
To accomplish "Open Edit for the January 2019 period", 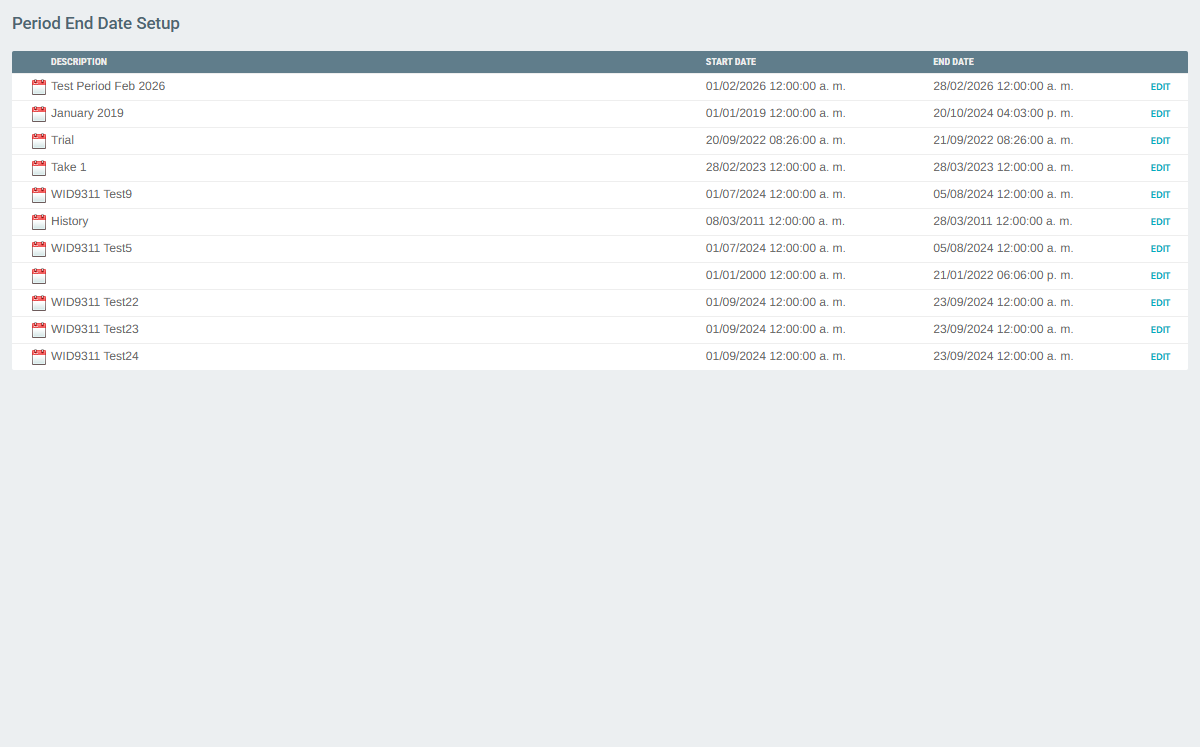I will (x=1160, y=114).
